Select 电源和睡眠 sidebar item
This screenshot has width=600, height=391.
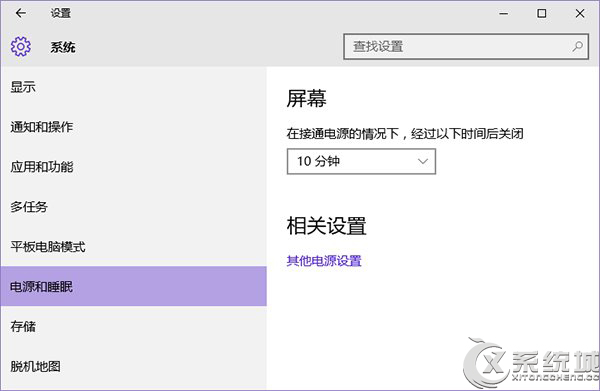134,286
